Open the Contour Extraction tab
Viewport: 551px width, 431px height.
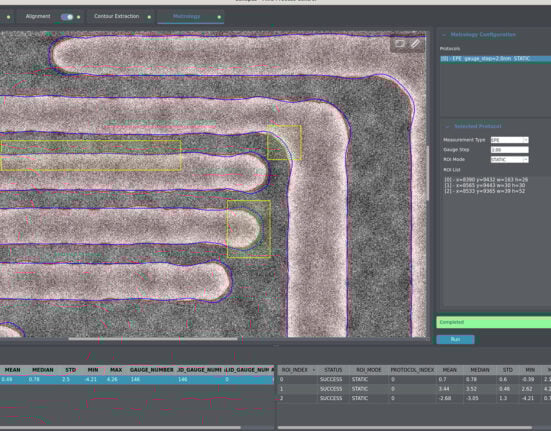[117, 16]
